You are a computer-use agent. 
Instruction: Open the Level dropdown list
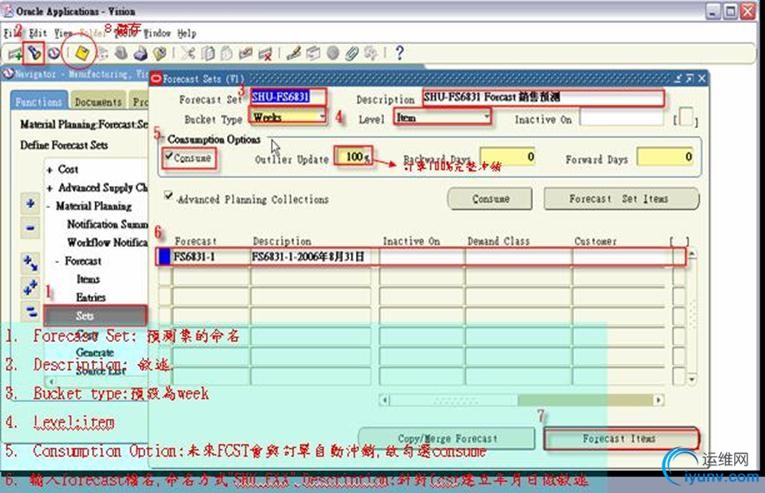coord(486,117)
